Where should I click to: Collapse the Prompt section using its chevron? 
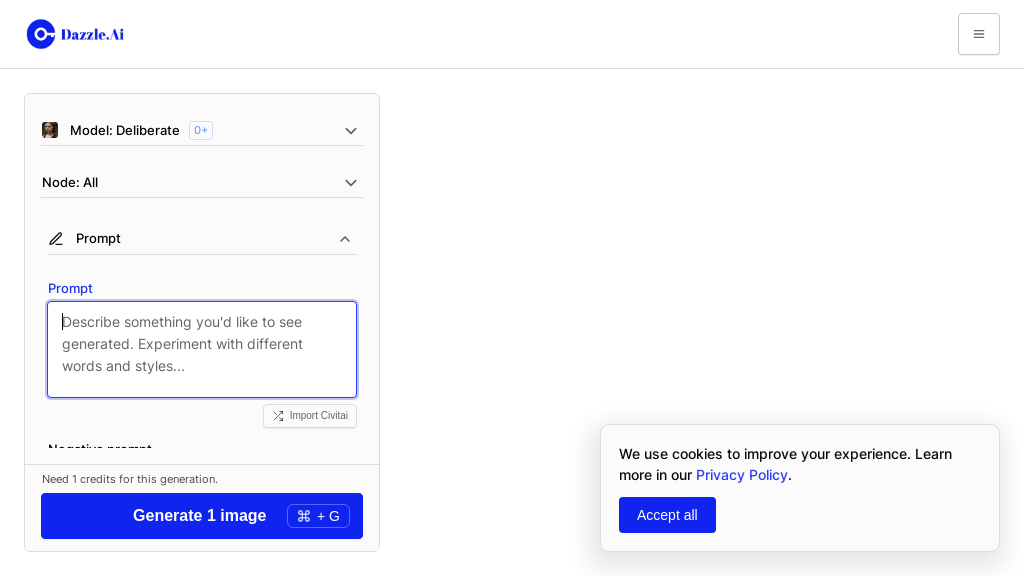[345, 239]
